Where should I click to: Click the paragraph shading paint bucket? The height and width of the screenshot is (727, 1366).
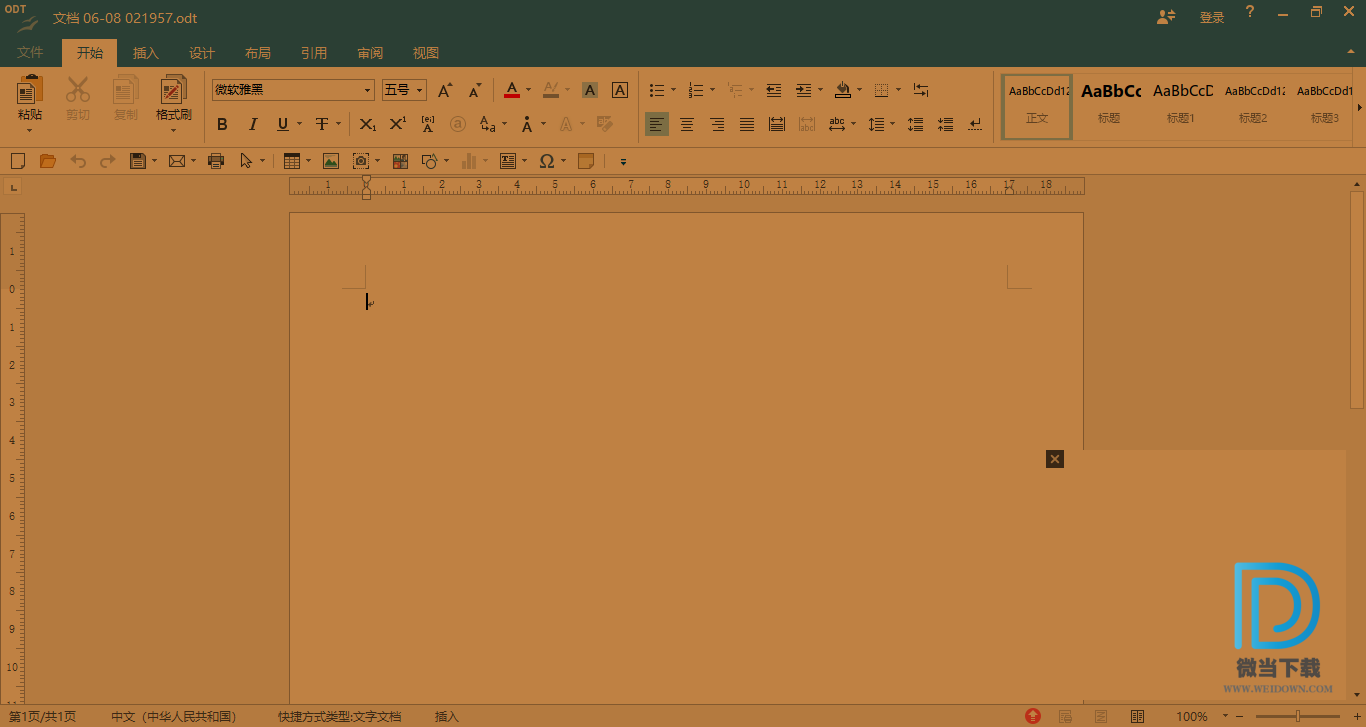click(x=842, y=90)
